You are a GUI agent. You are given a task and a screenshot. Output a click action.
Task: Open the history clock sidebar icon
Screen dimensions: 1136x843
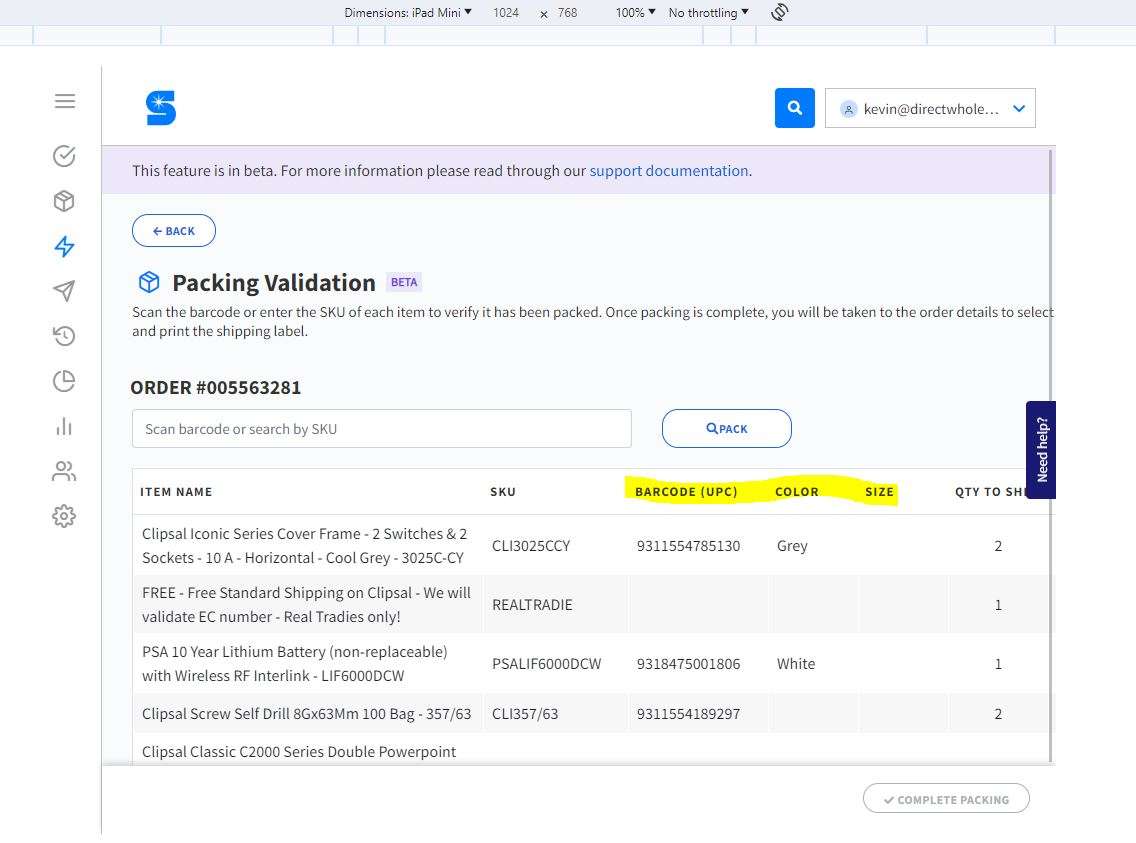[x=64, y=335]
